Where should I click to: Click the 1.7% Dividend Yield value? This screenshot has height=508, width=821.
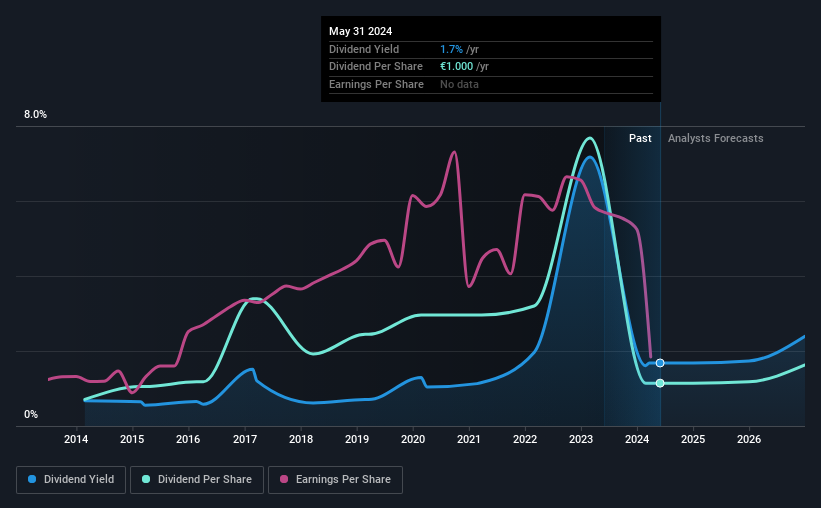pos(451,49)
